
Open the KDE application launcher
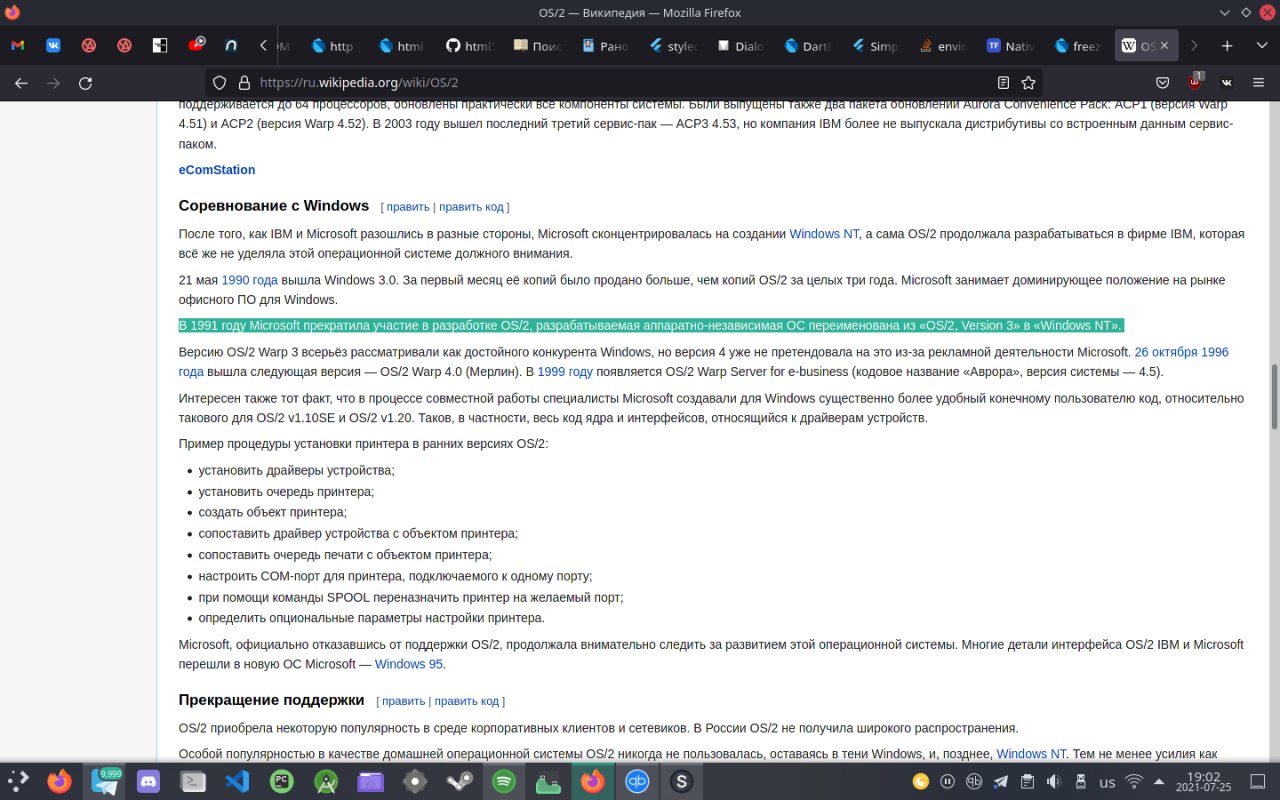tap(18, 781)
